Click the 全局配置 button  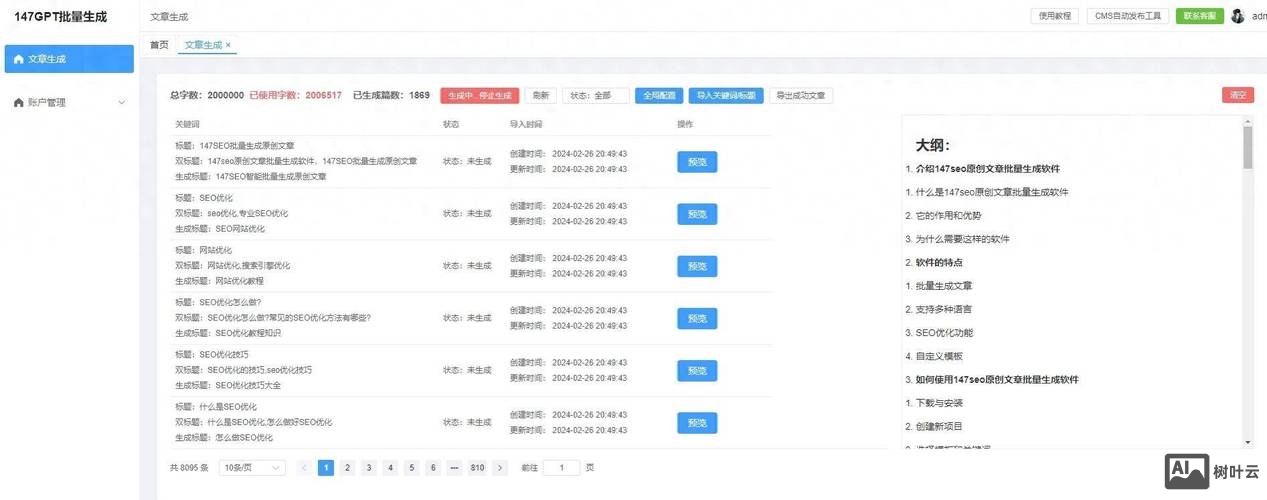coord(659,96)
